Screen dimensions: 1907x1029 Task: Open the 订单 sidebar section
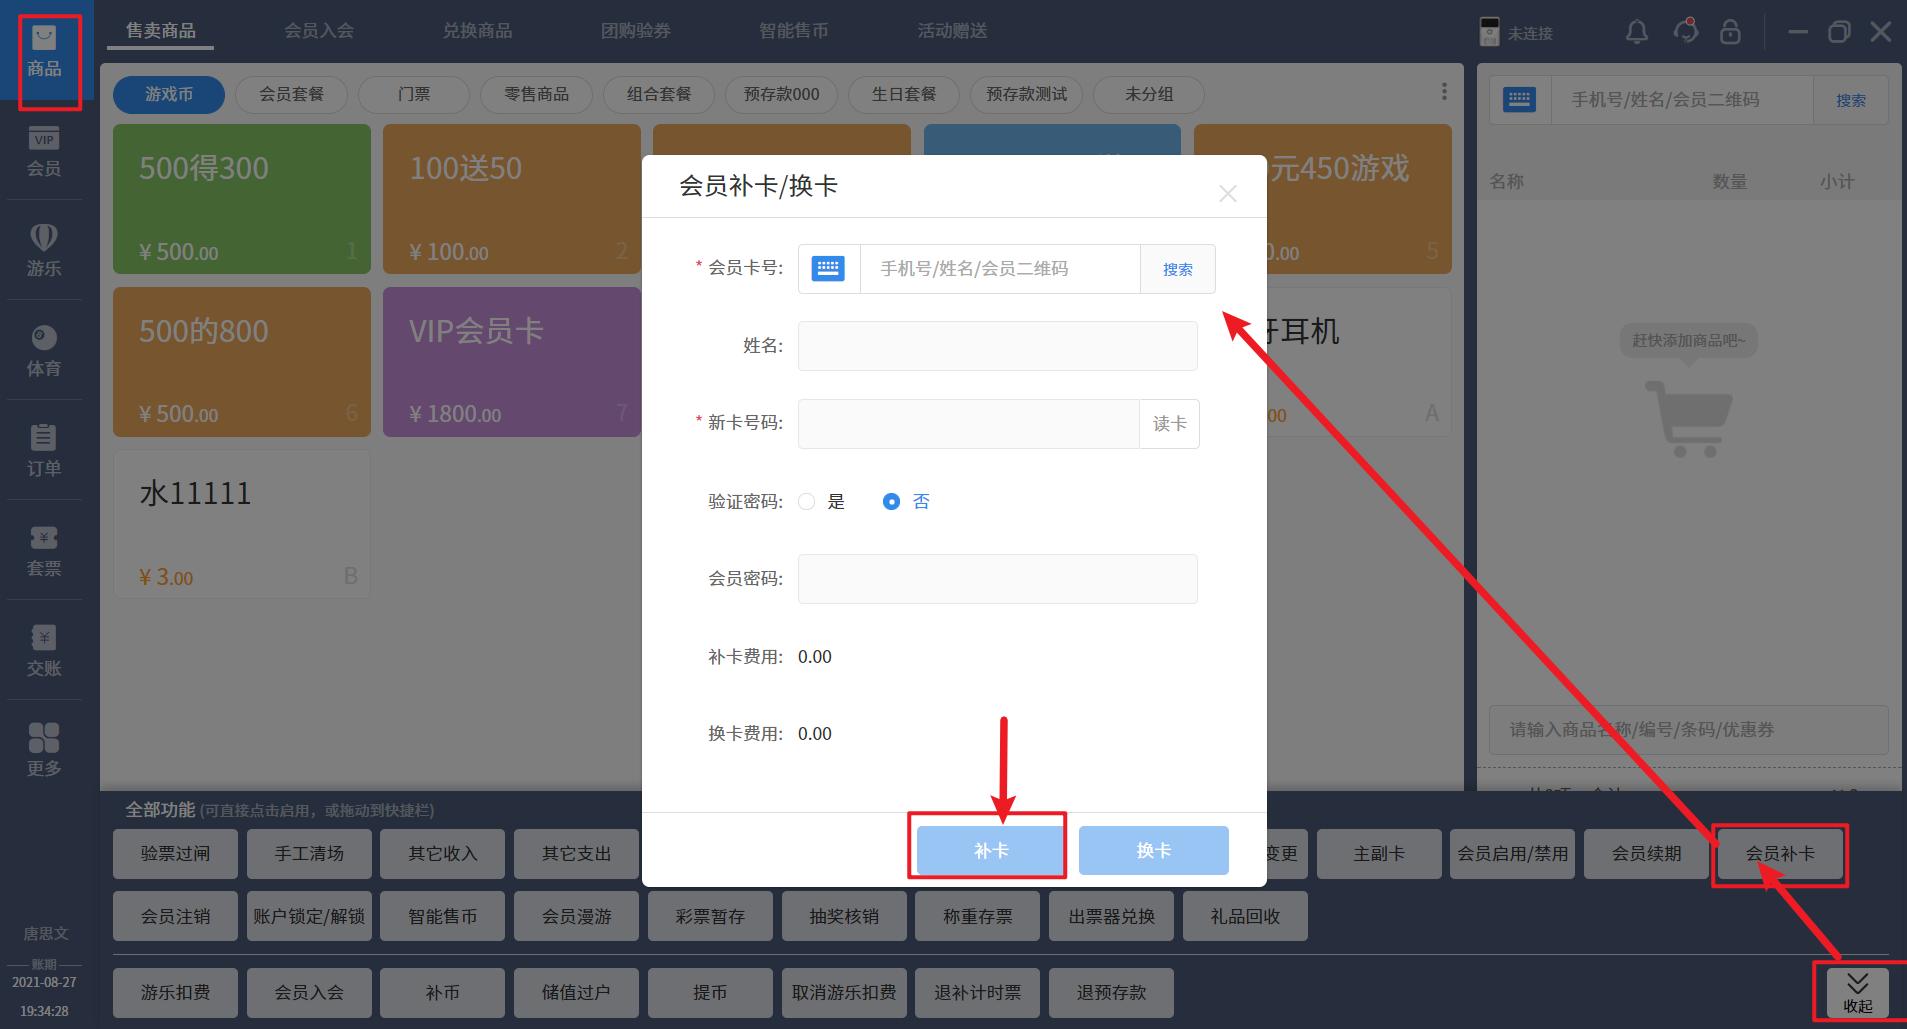[44, 451]
